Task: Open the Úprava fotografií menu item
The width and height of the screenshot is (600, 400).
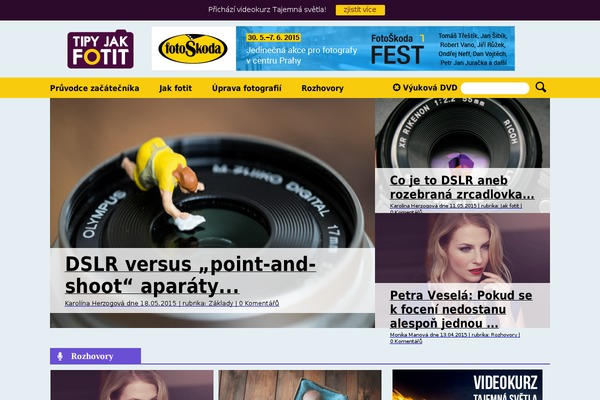Action: tap(247, 88)
